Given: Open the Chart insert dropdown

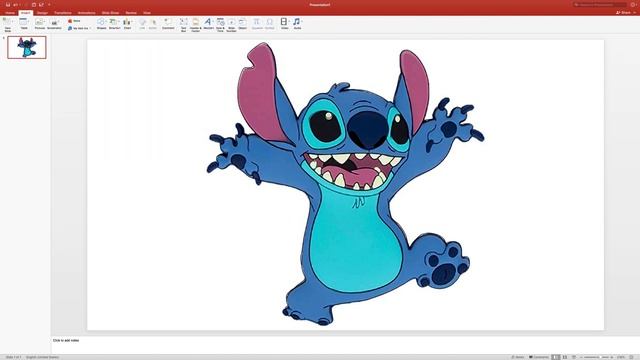Looking at the screenshot, I should coord(127,24).
